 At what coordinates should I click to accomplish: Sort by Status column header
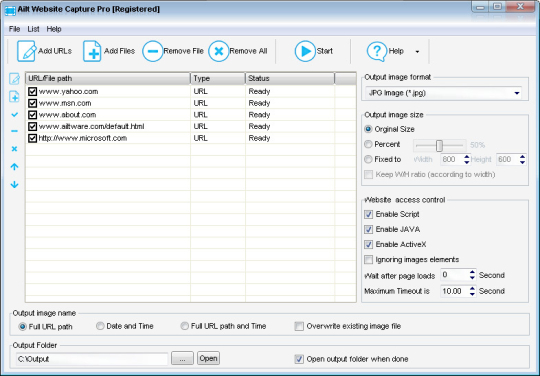(290, 79)
